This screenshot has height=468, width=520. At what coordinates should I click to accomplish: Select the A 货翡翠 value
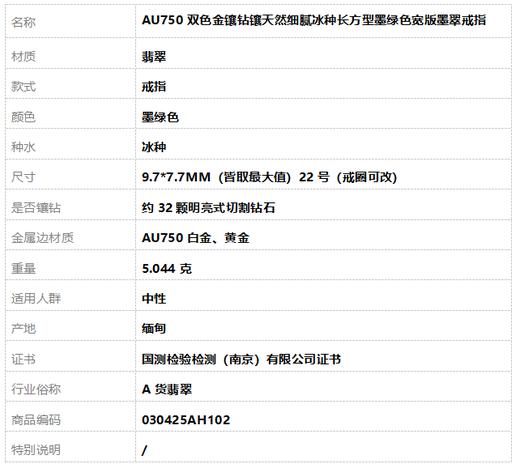pyautogui.click(x=167, y=389)
